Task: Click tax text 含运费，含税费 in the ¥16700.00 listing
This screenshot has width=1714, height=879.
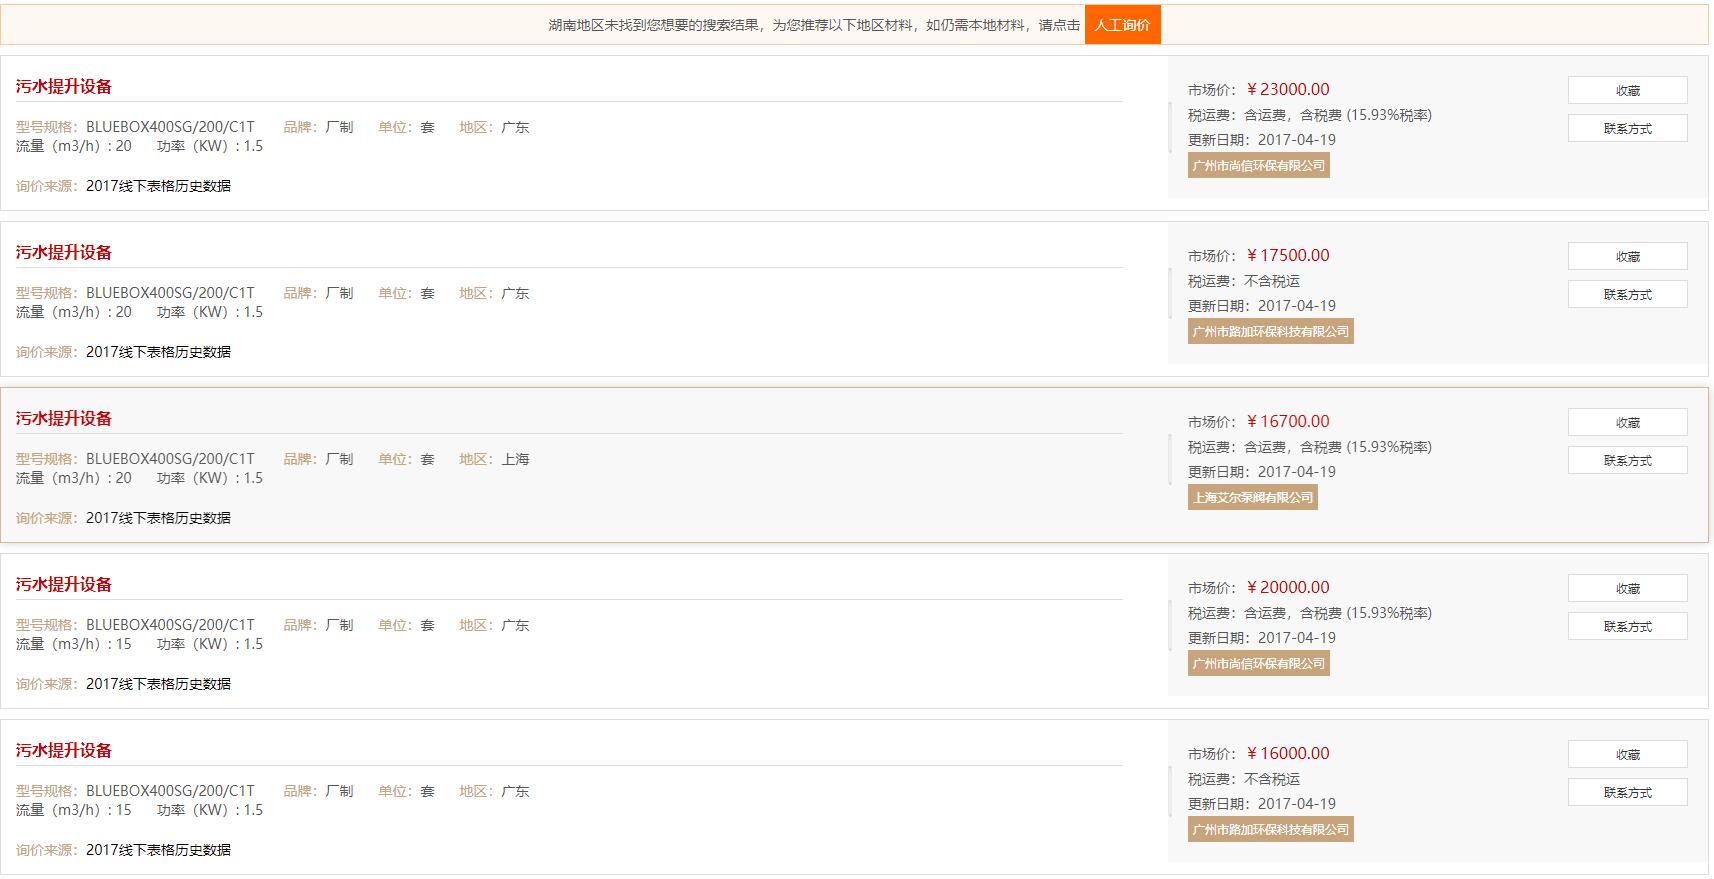Action: tap(1293, 447)
